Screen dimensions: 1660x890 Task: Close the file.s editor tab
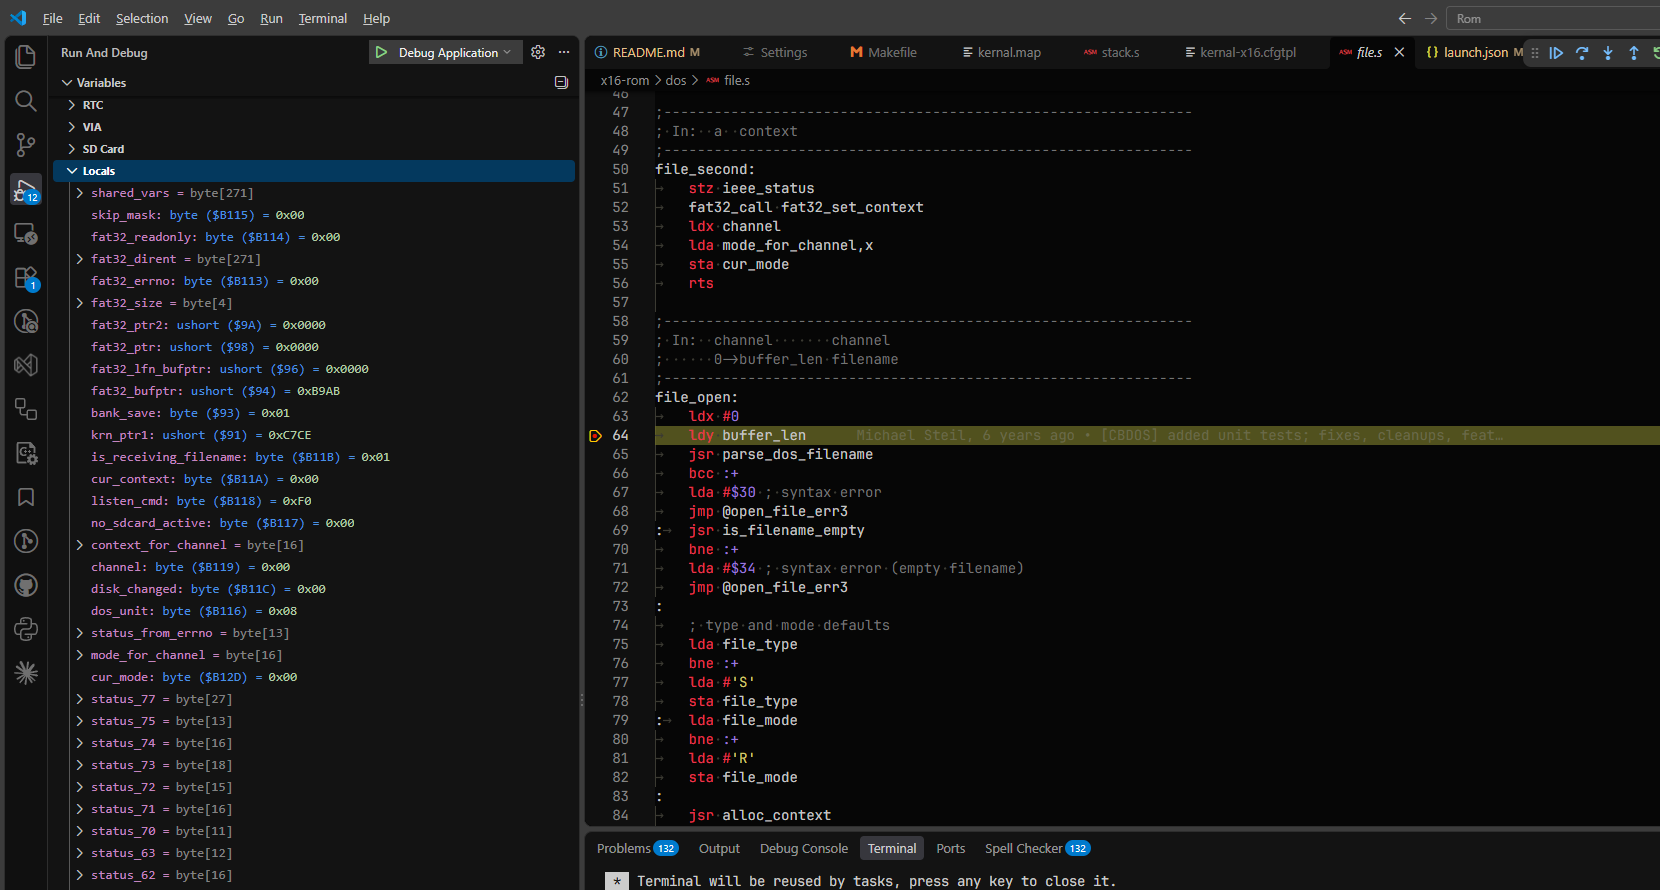coord(1399,52)
